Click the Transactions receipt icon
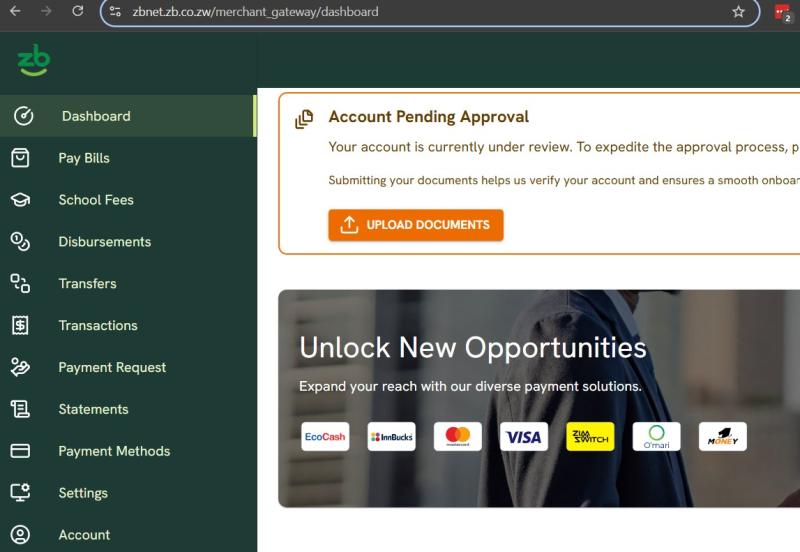This screenshot has width=800, height=552. click(x=20, y=325)
